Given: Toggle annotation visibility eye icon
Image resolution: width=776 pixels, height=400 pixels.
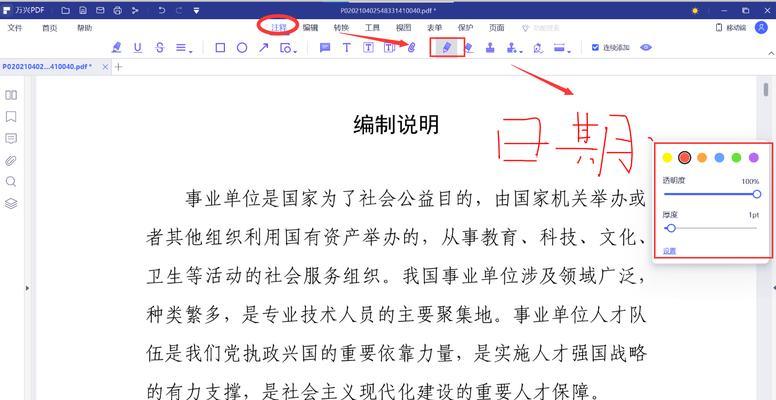Looking at the screenshot, I should (646, 48).
